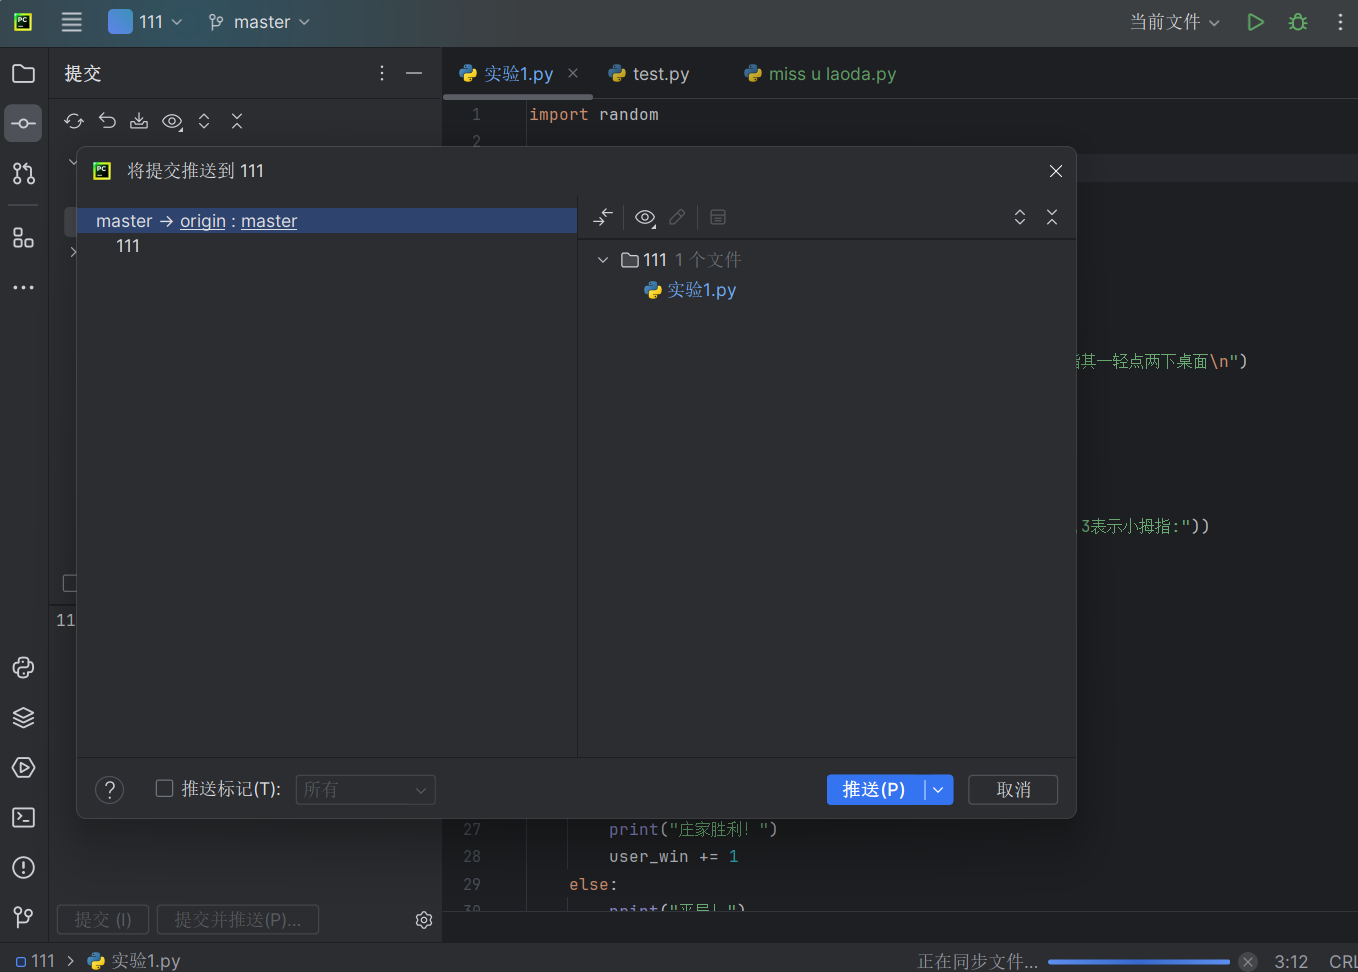1358x972 pixels.
Task: Open the Terminal tool window
Action: [x=23, y=818]
